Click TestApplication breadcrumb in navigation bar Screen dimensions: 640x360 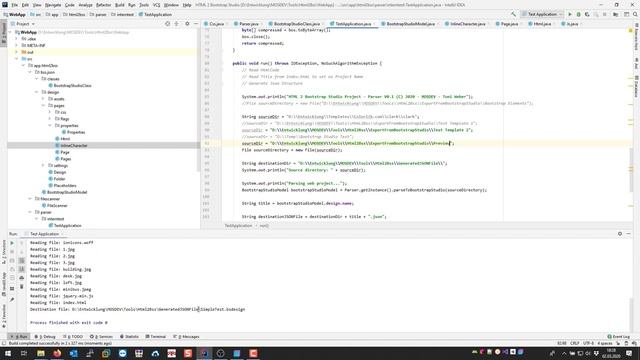tap(155, 15)
